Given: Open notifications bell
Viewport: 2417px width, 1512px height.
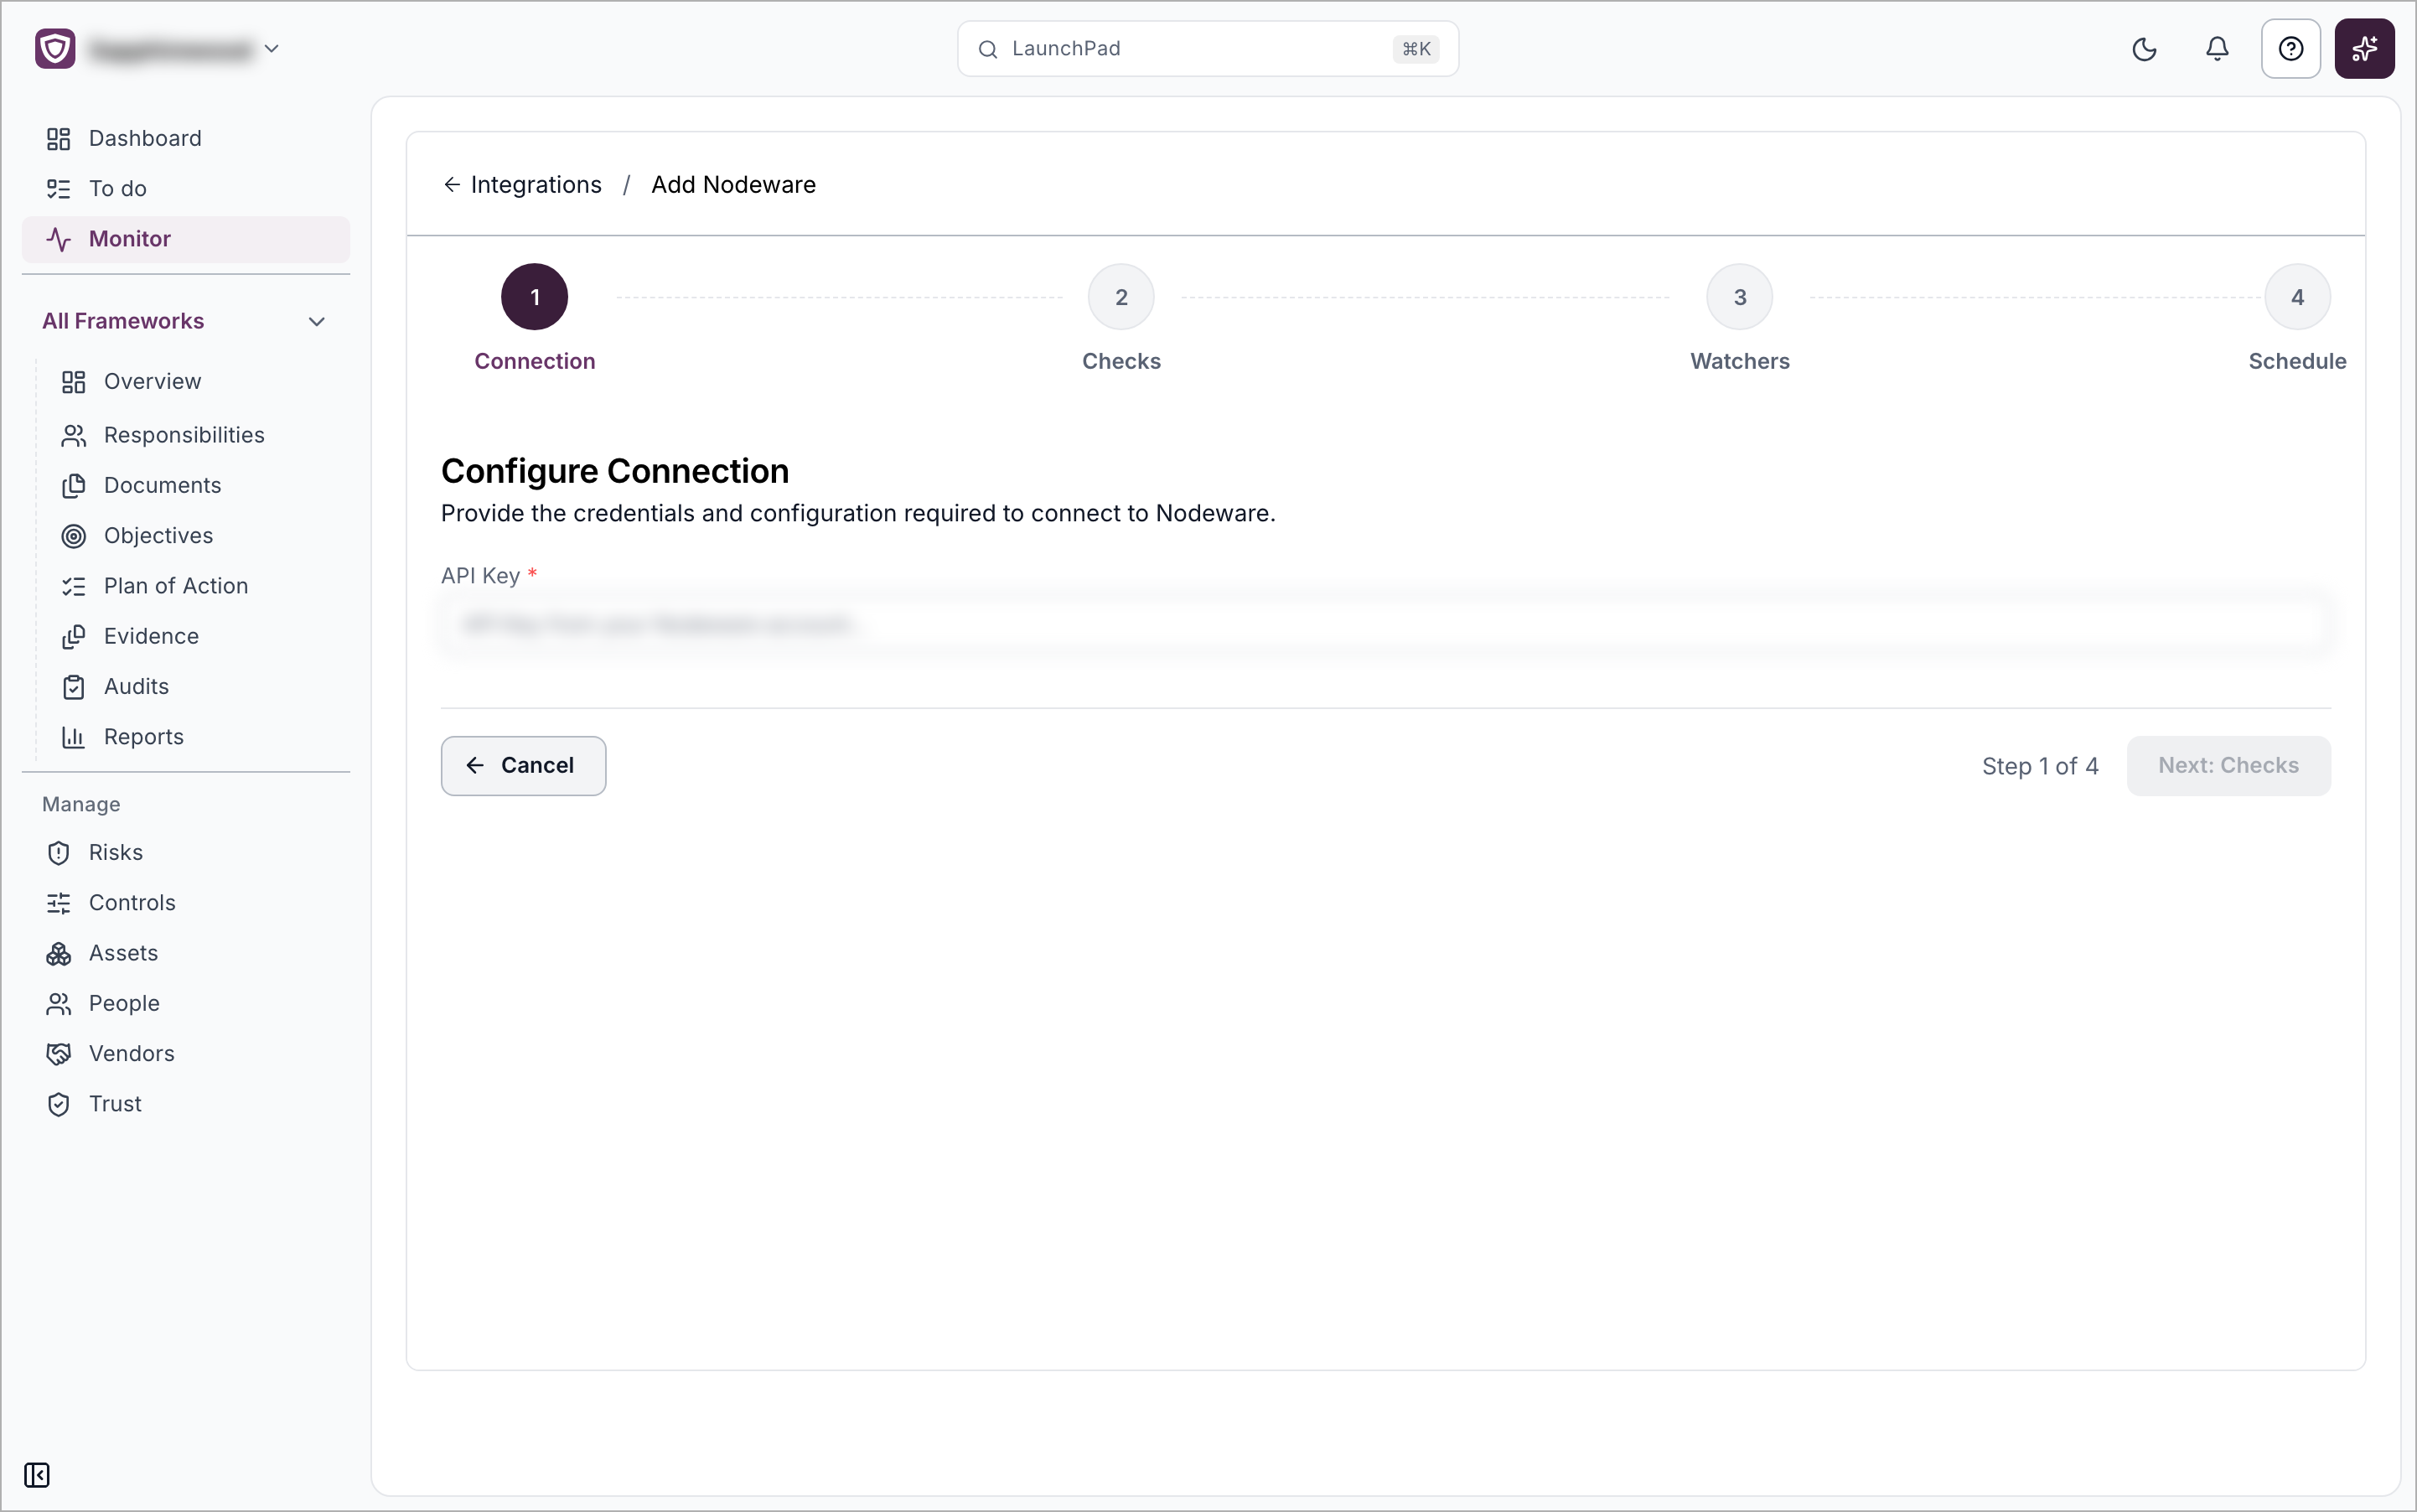Looking at the screenshot, I should [2217, 49].
